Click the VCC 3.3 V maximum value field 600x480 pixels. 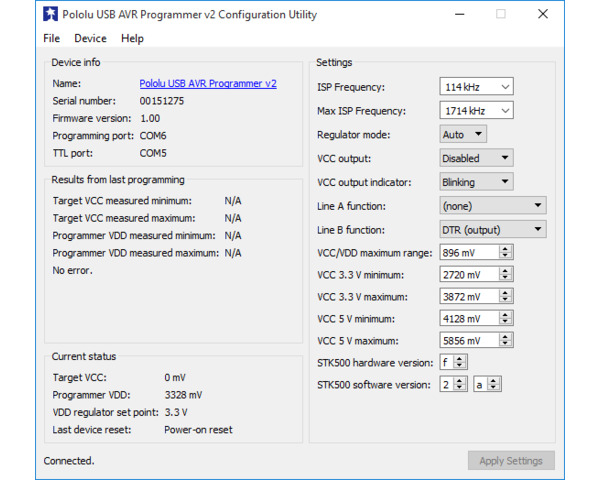(x=470, y=297)
